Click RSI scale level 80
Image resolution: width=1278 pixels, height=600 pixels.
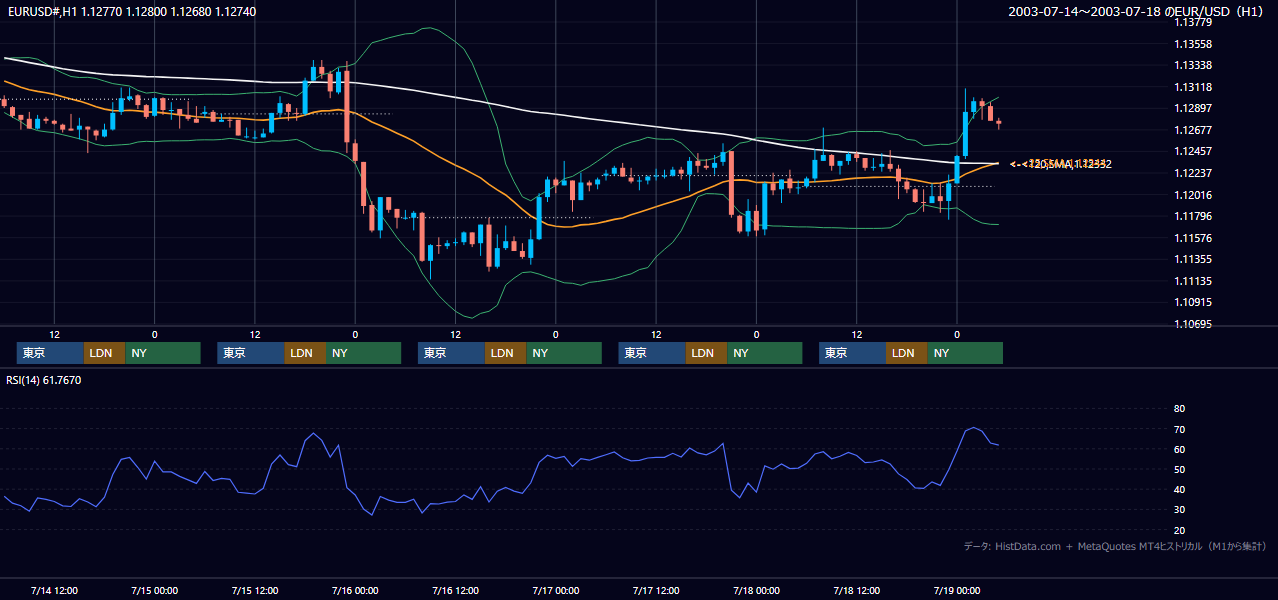pos(1179,409)
